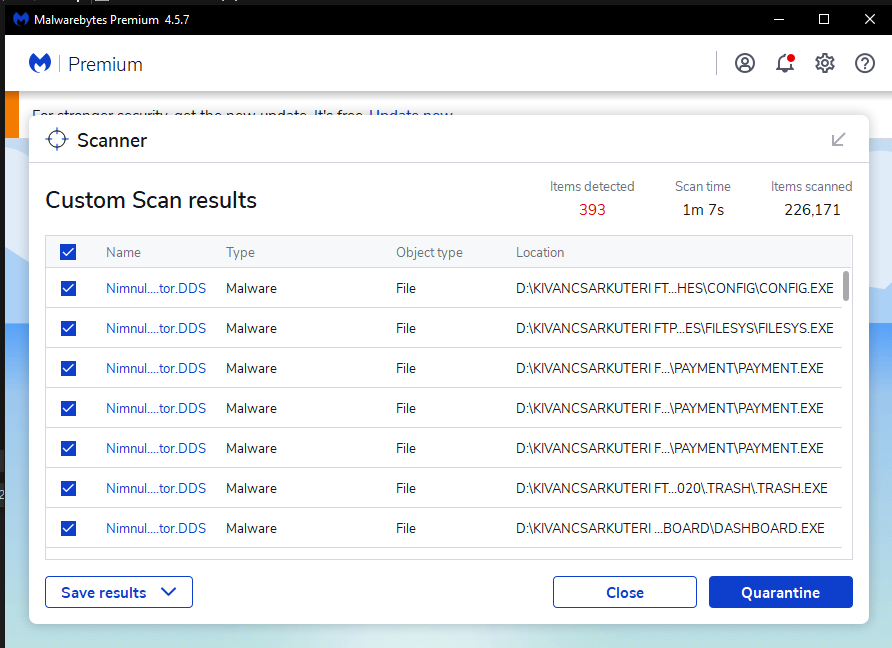Uncheck the FILESYS.EXE row checkbox

tap(68, 328)
